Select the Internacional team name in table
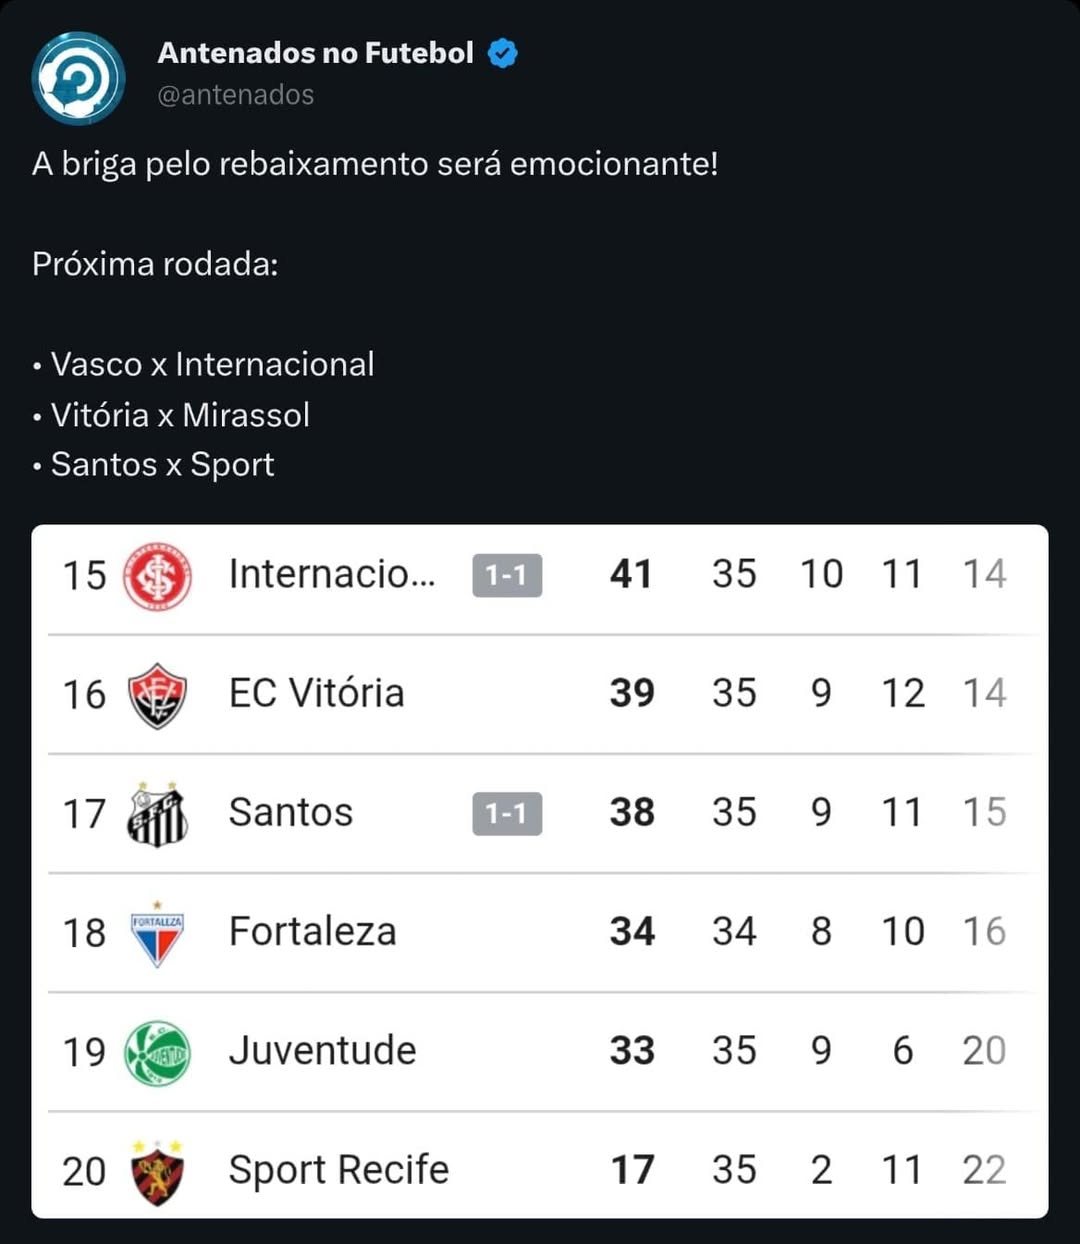The width and height of the screenshot is (1080, 1244). pos(332,575)
